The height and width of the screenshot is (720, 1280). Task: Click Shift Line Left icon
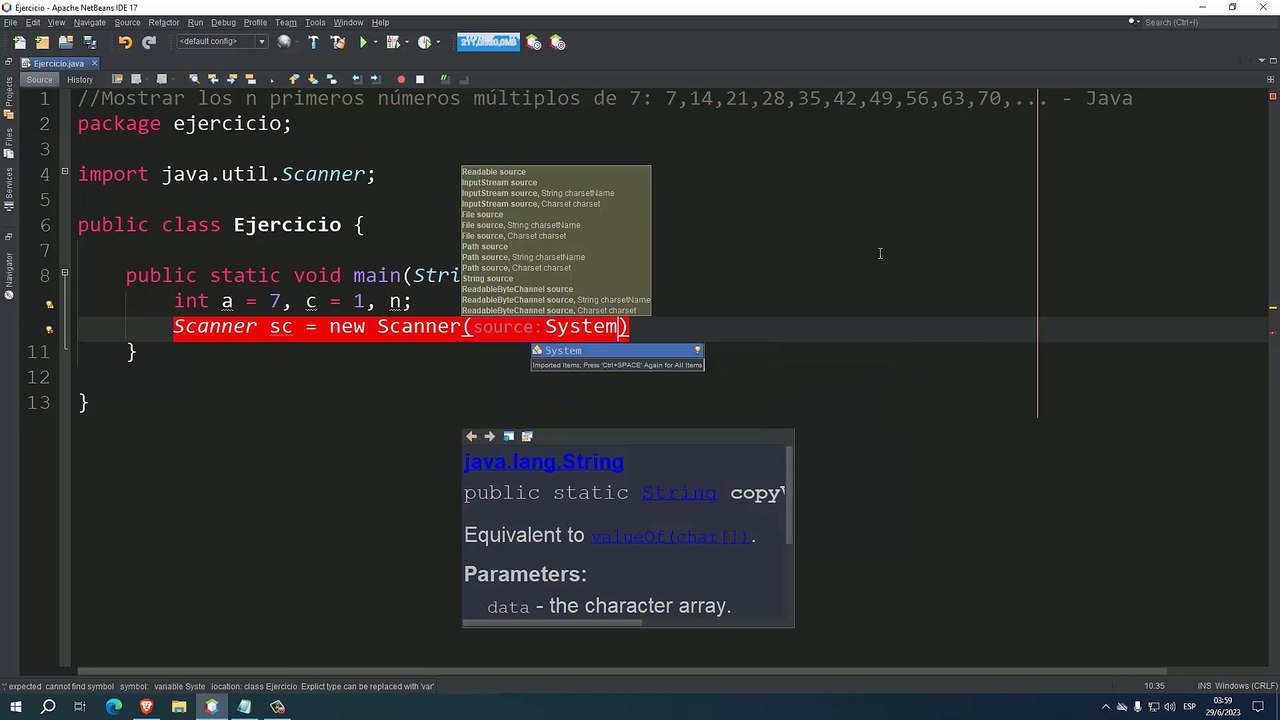(357, 79)
